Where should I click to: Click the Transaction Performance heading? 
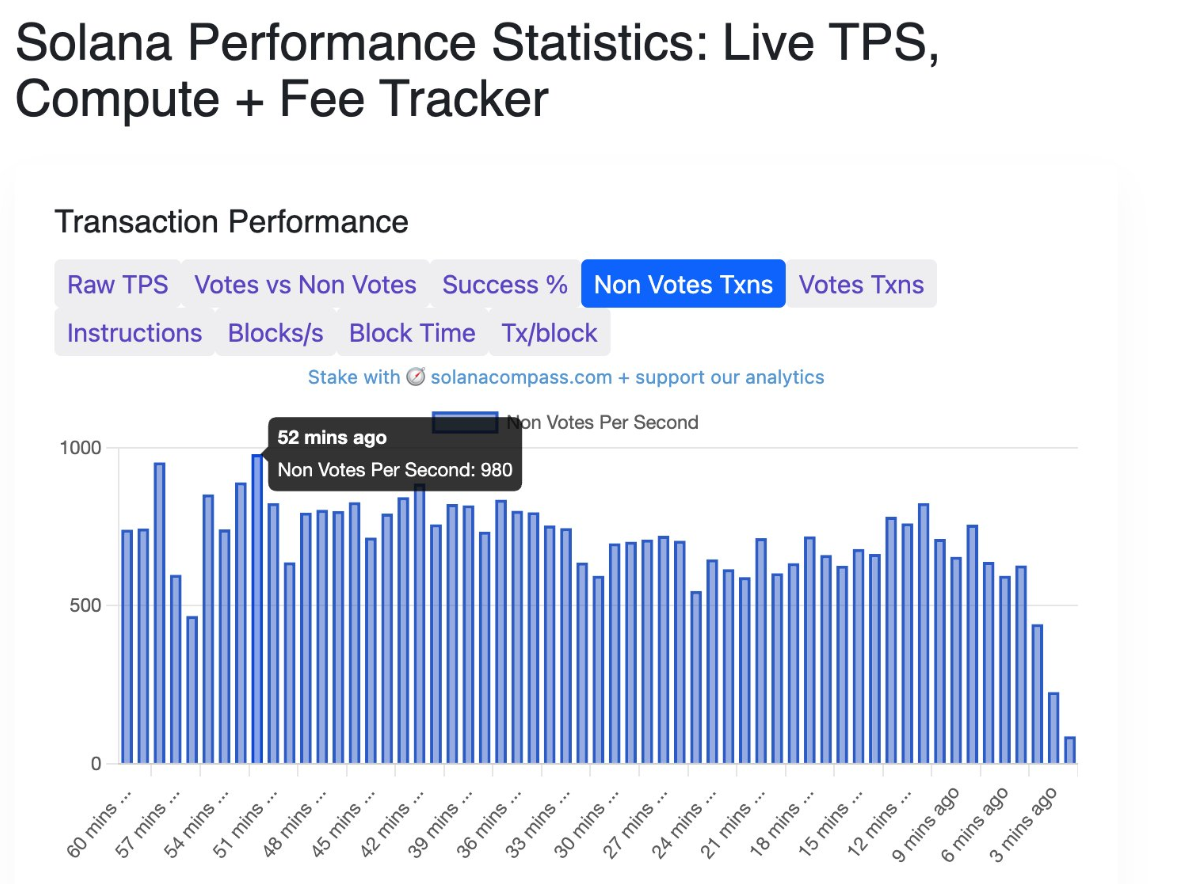point(231,221)
